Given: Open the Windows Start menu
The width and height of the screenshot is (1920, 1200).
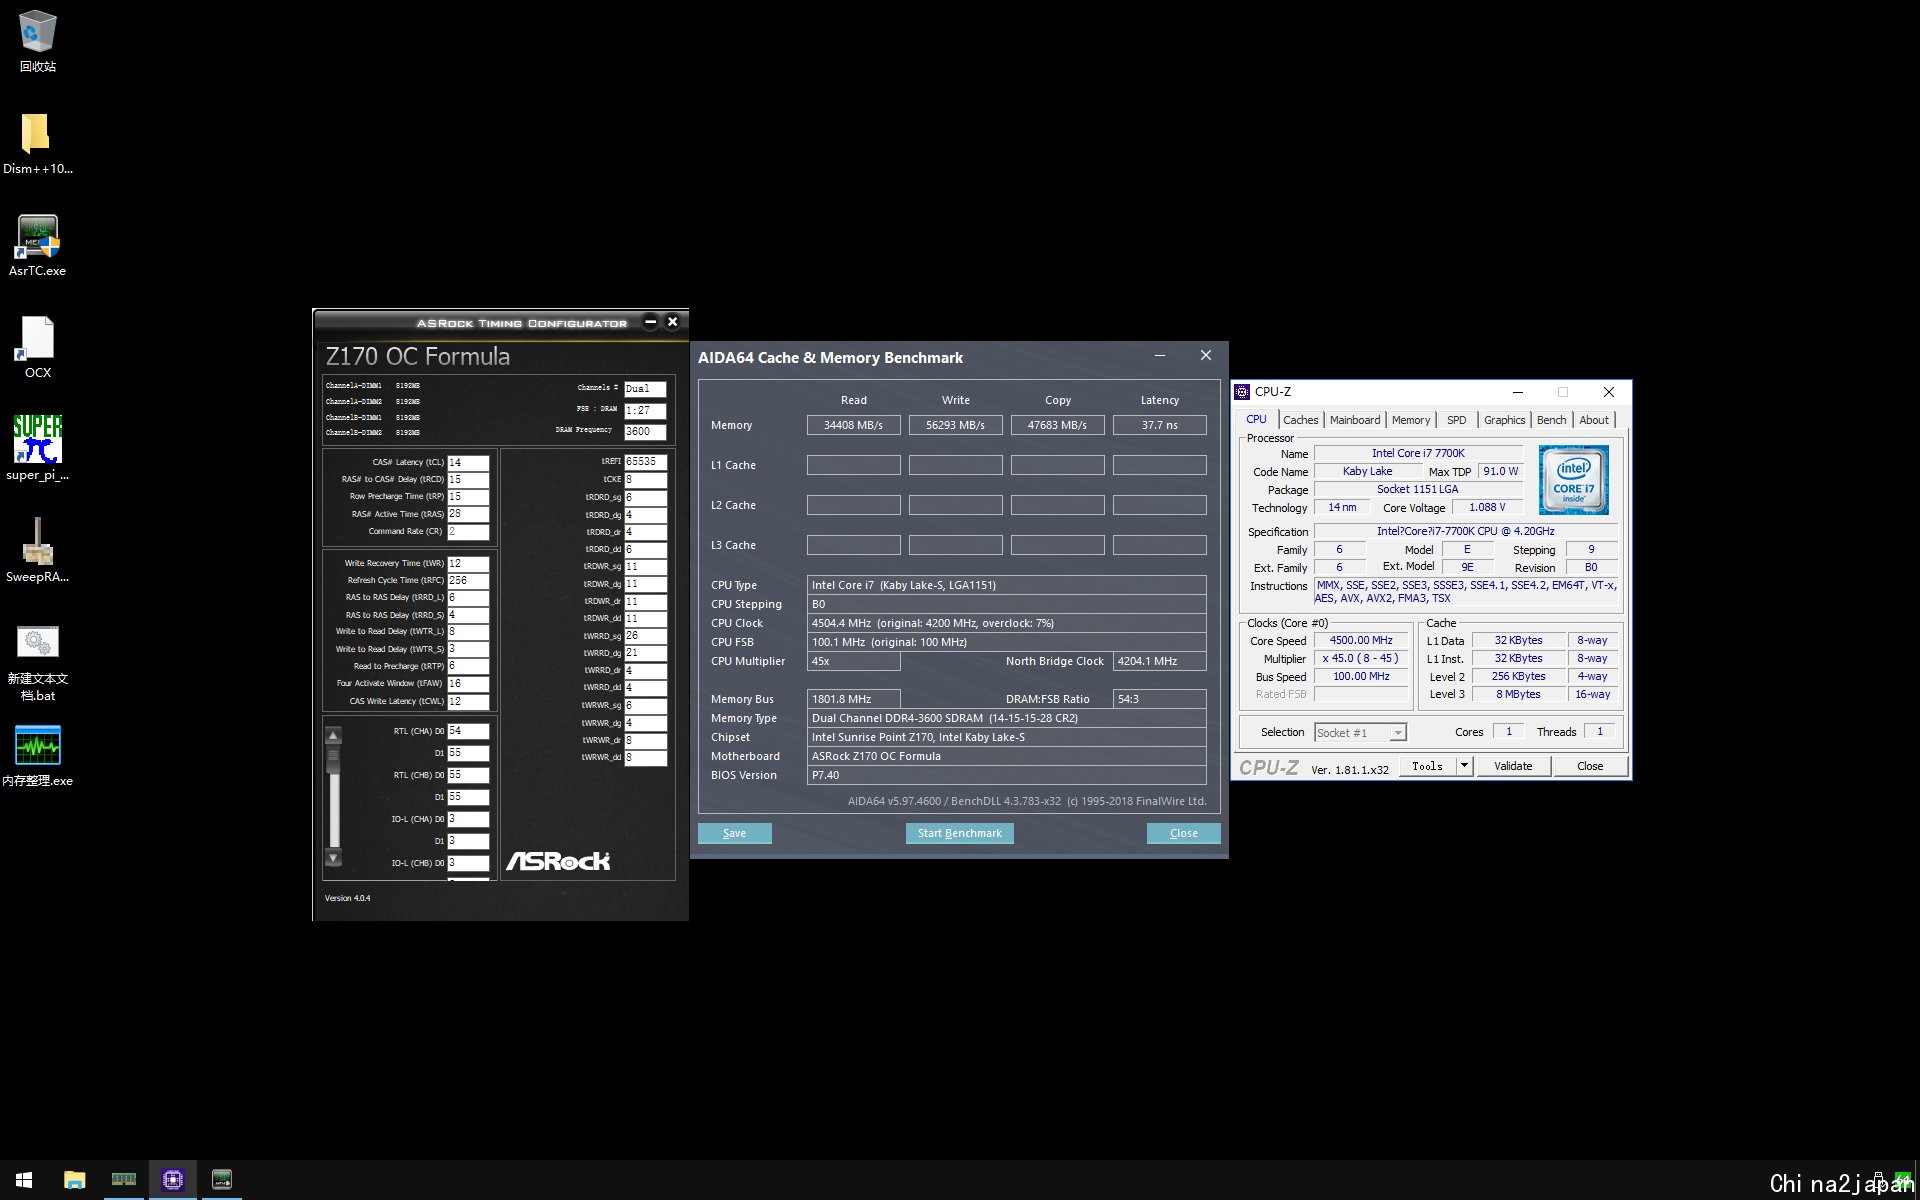Looking at the screenshot, I should [24, 1180].
